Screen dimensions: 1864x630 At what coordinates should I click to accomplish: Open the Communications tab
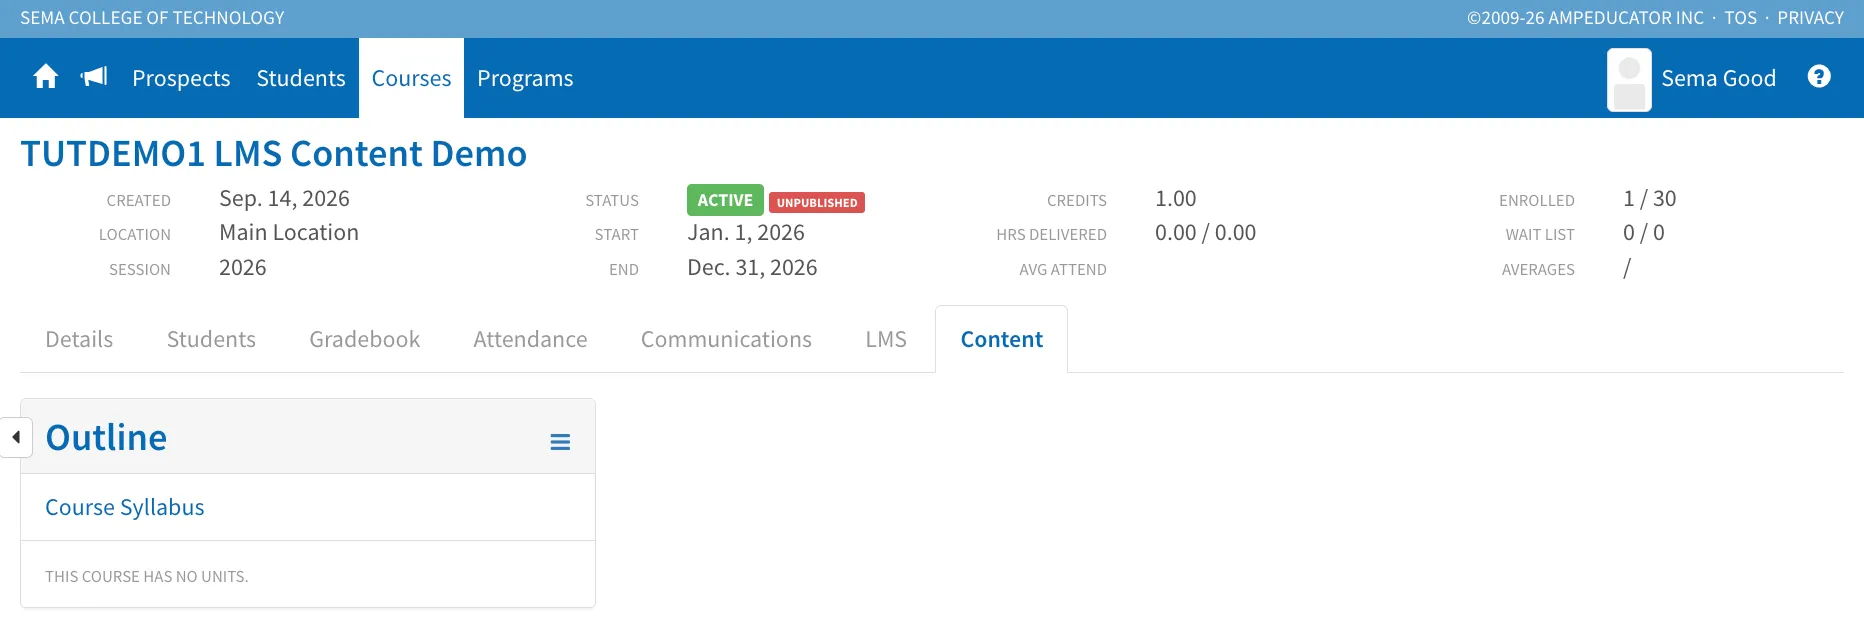(x=726, y=339)
